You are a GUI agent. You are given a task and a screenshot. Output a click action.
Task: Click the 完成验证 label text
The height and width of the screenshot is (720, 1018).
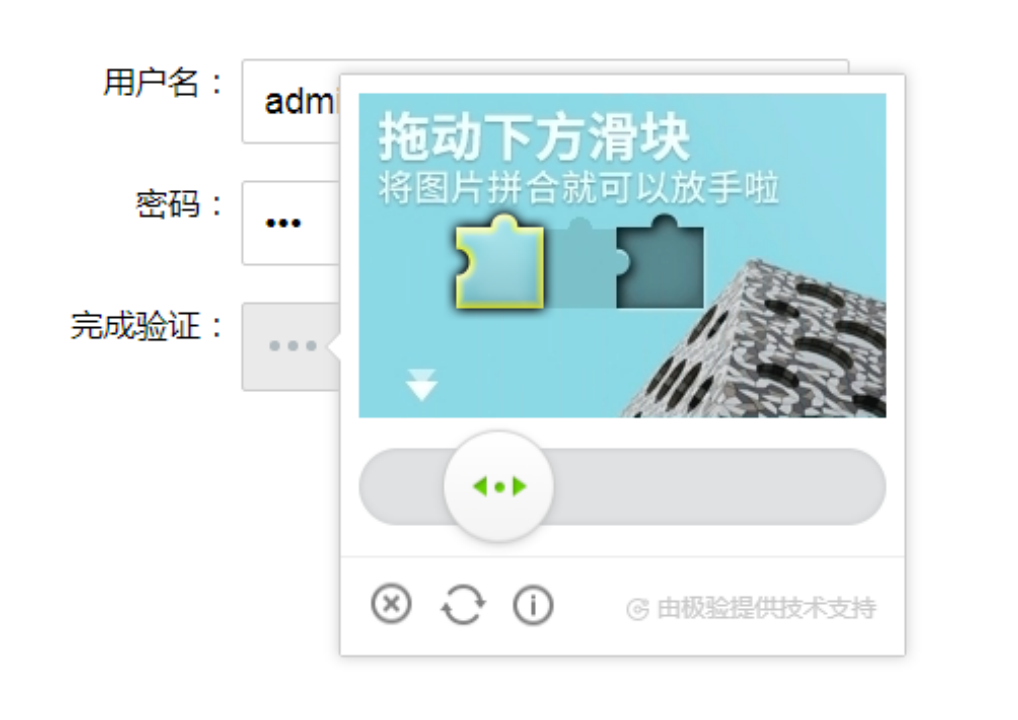[x=135, y=325]
